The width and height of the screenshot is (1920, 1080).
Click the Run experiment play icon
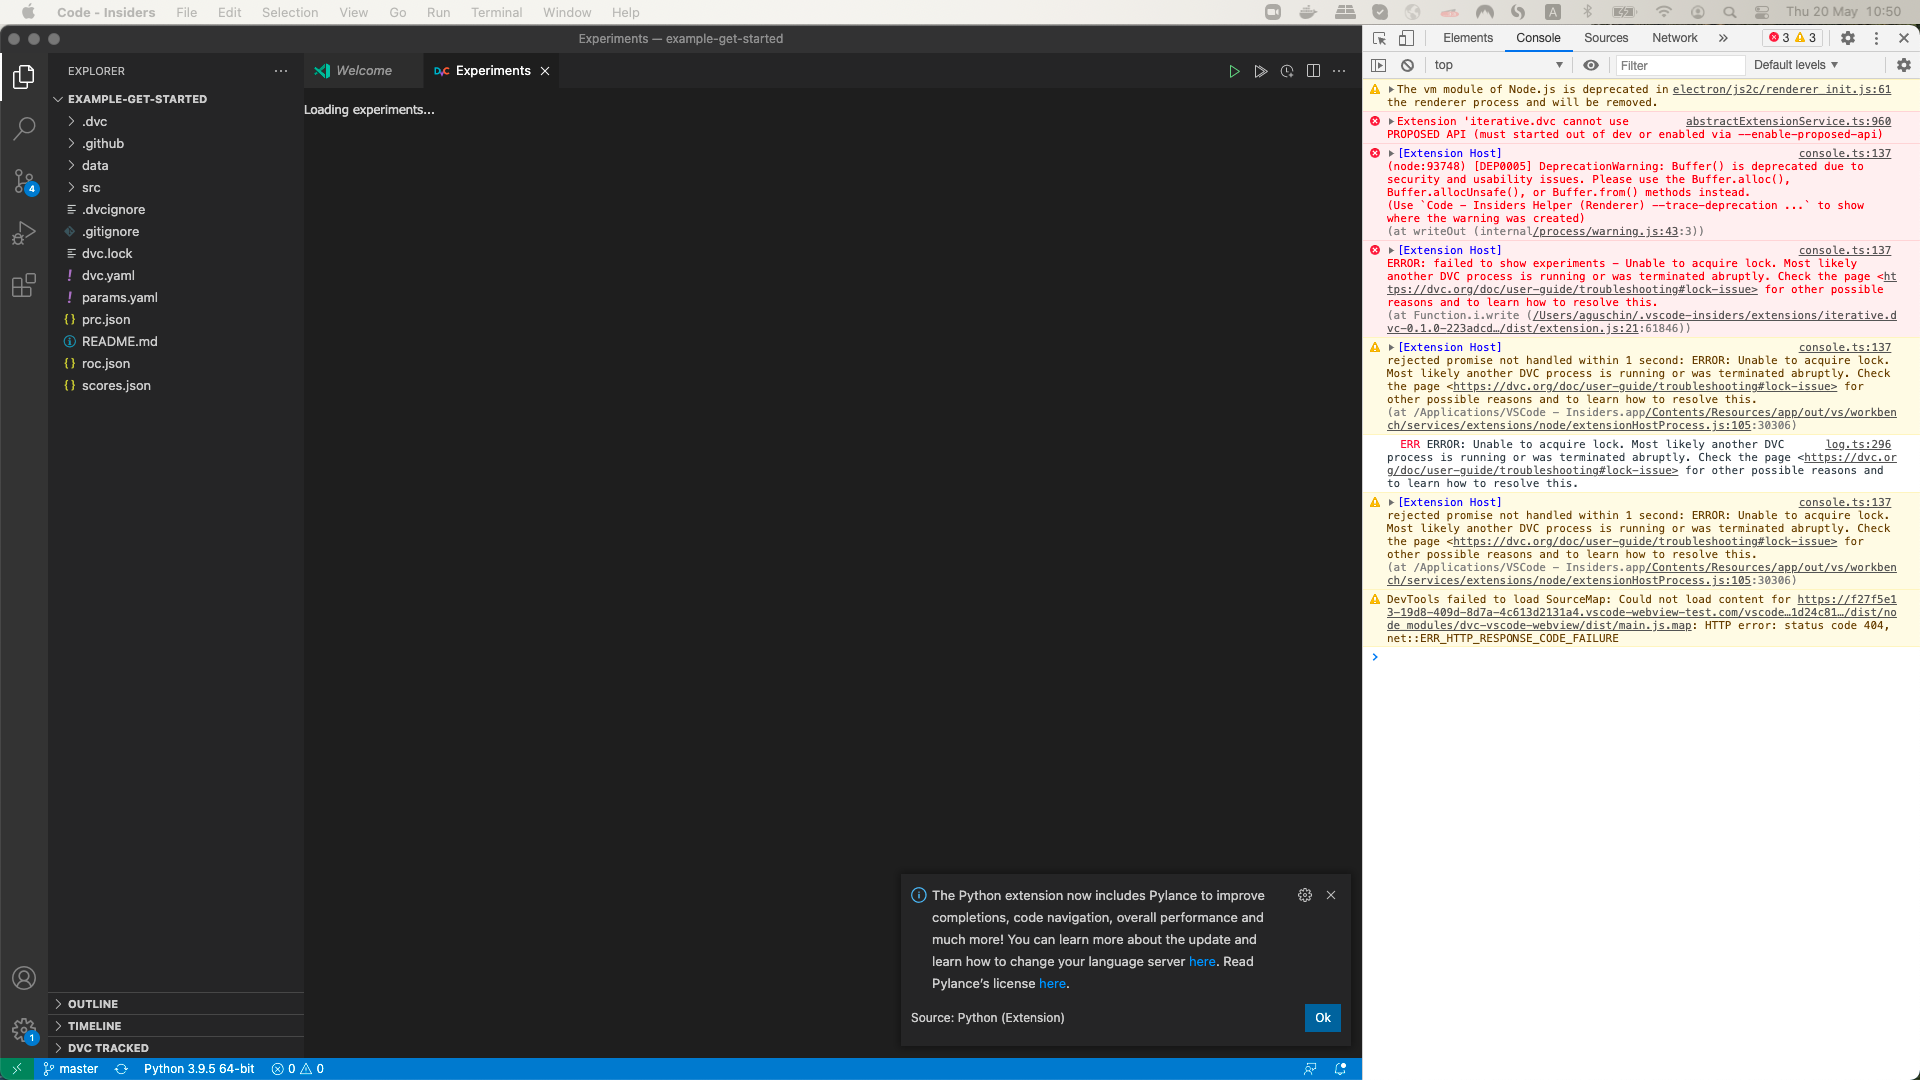(1234, 71)
